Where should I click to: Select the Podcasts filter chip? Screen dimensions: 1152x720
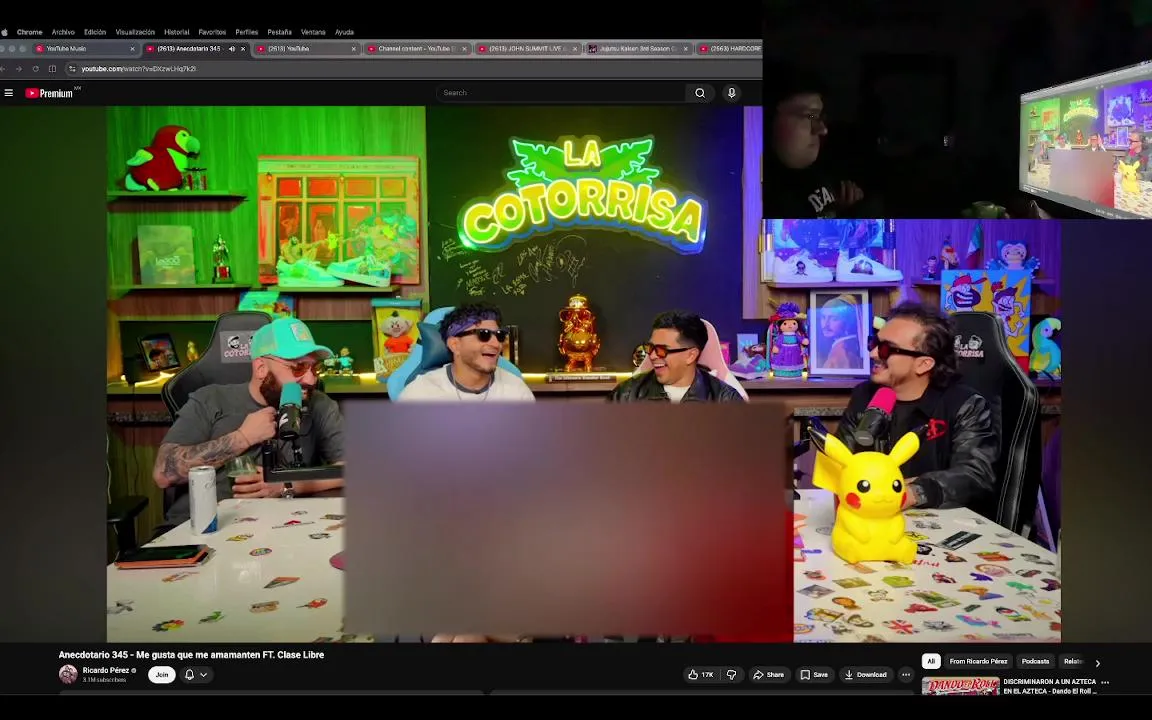point(1035,661)
